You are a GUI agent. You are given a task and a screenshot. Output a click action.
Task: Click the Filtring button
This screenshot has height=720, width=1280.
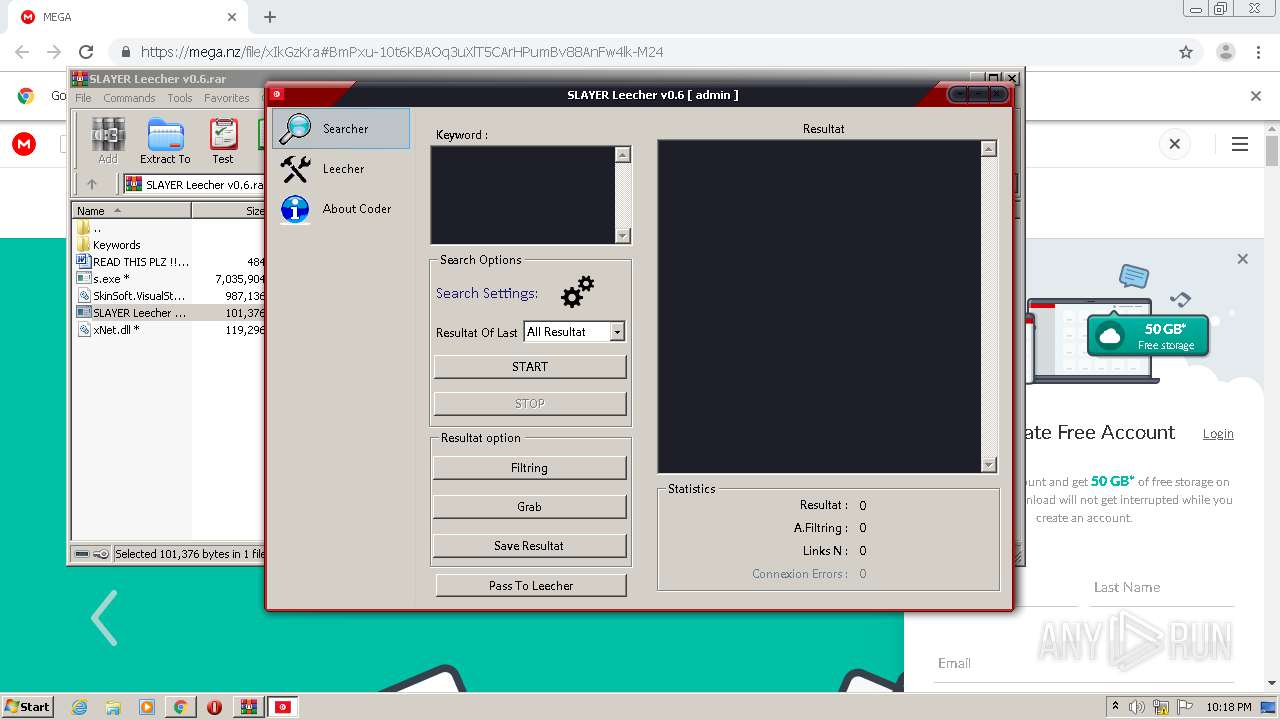530,468
